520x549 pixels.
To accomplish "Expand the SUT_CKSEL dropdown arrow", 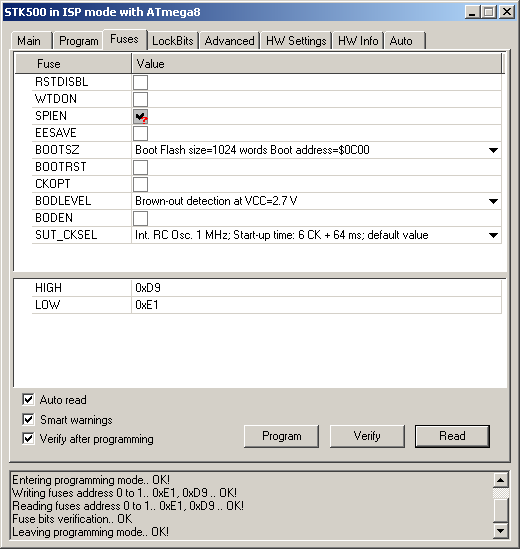I will coord(493,235).
